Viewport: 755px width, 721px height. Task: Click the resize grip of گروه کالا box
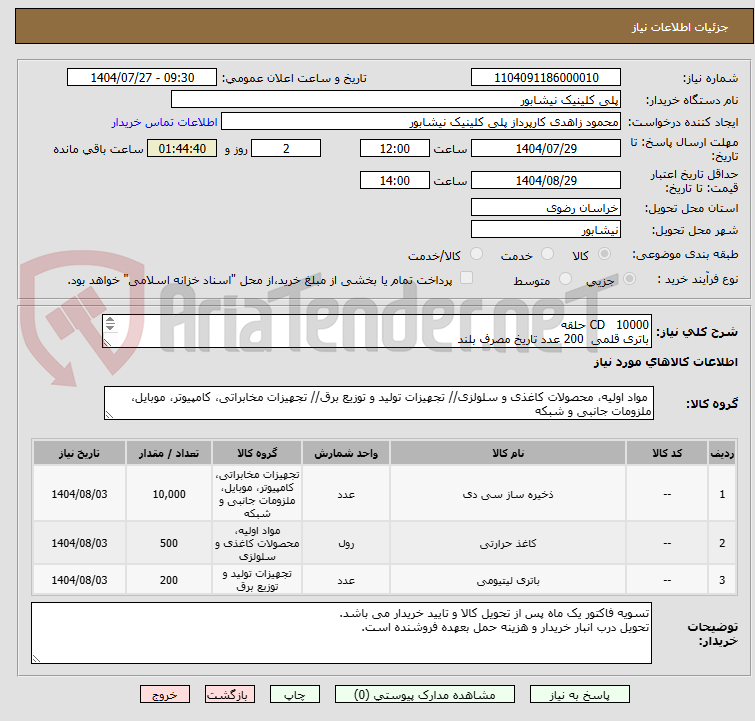tap(109, 415)
